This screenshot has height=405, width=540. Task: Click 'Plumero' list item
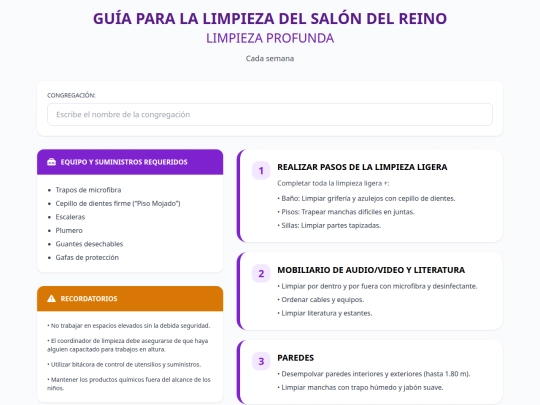tap(69, 230)
